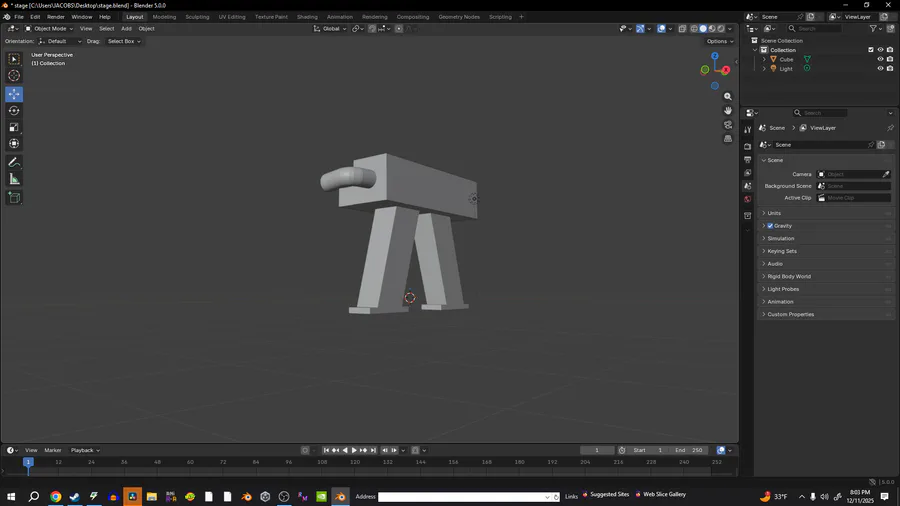The image size is (900, 506).
Task: Open the Object Mode dropdown
Action: pos(49,29)
